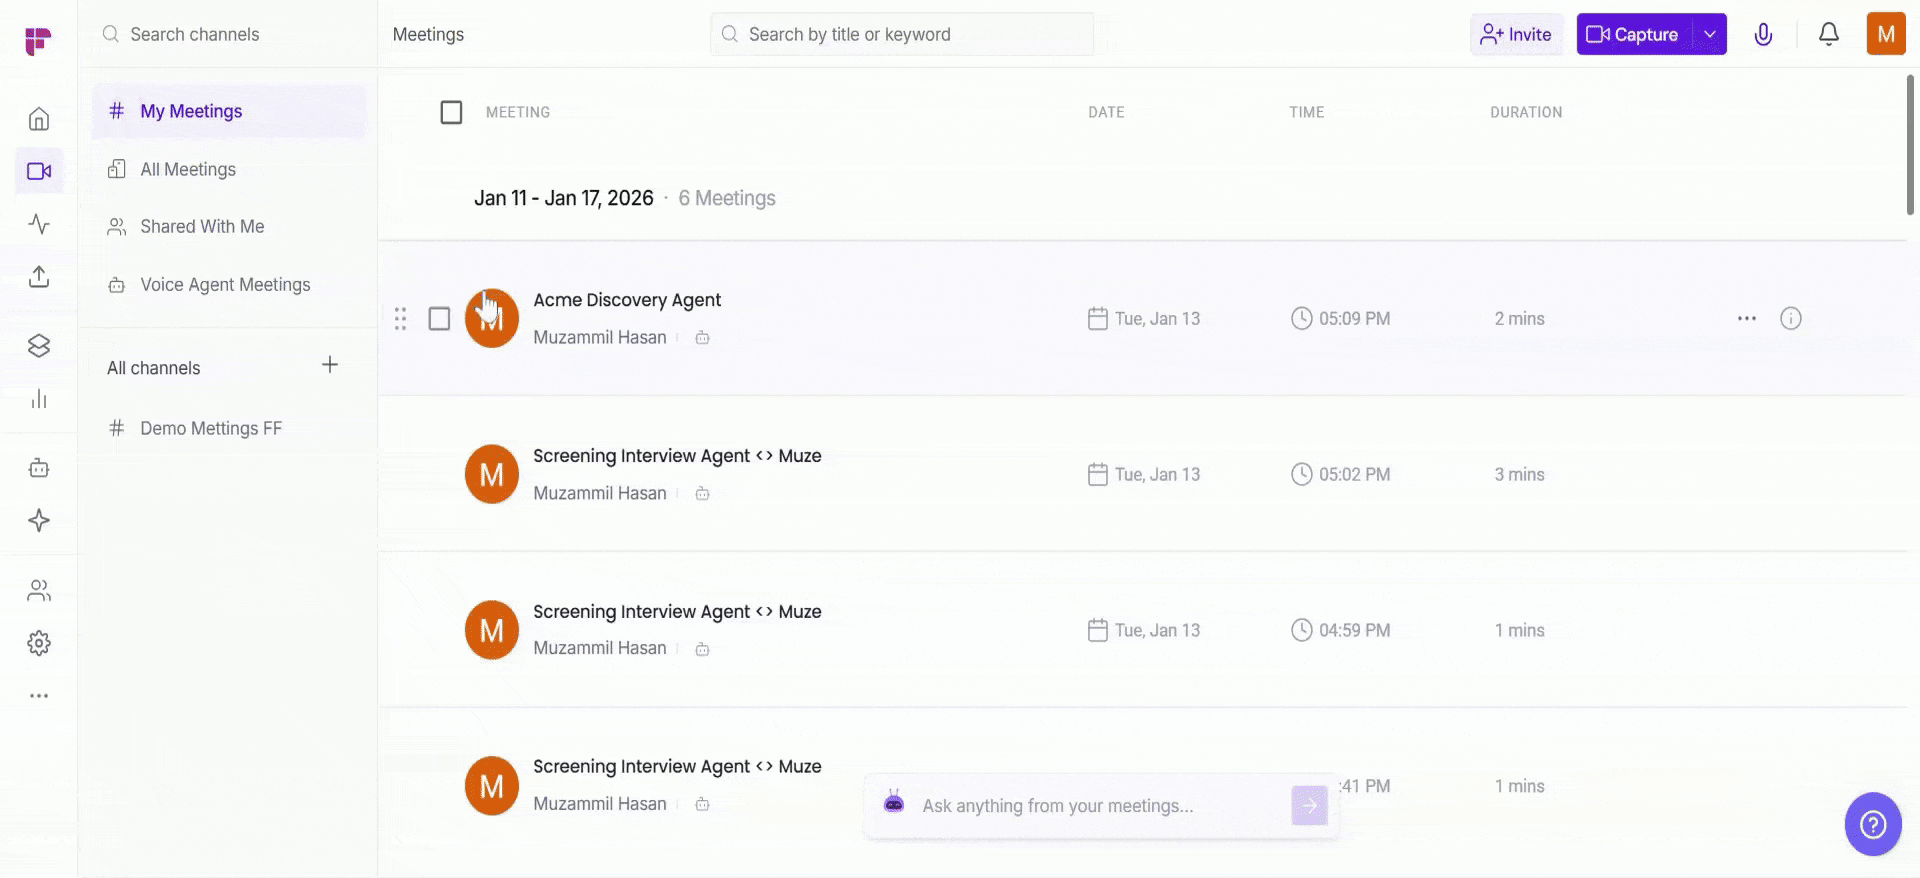Click the 2 mins duration value
Screen dimensions: 1920x878
(1519, 319)
